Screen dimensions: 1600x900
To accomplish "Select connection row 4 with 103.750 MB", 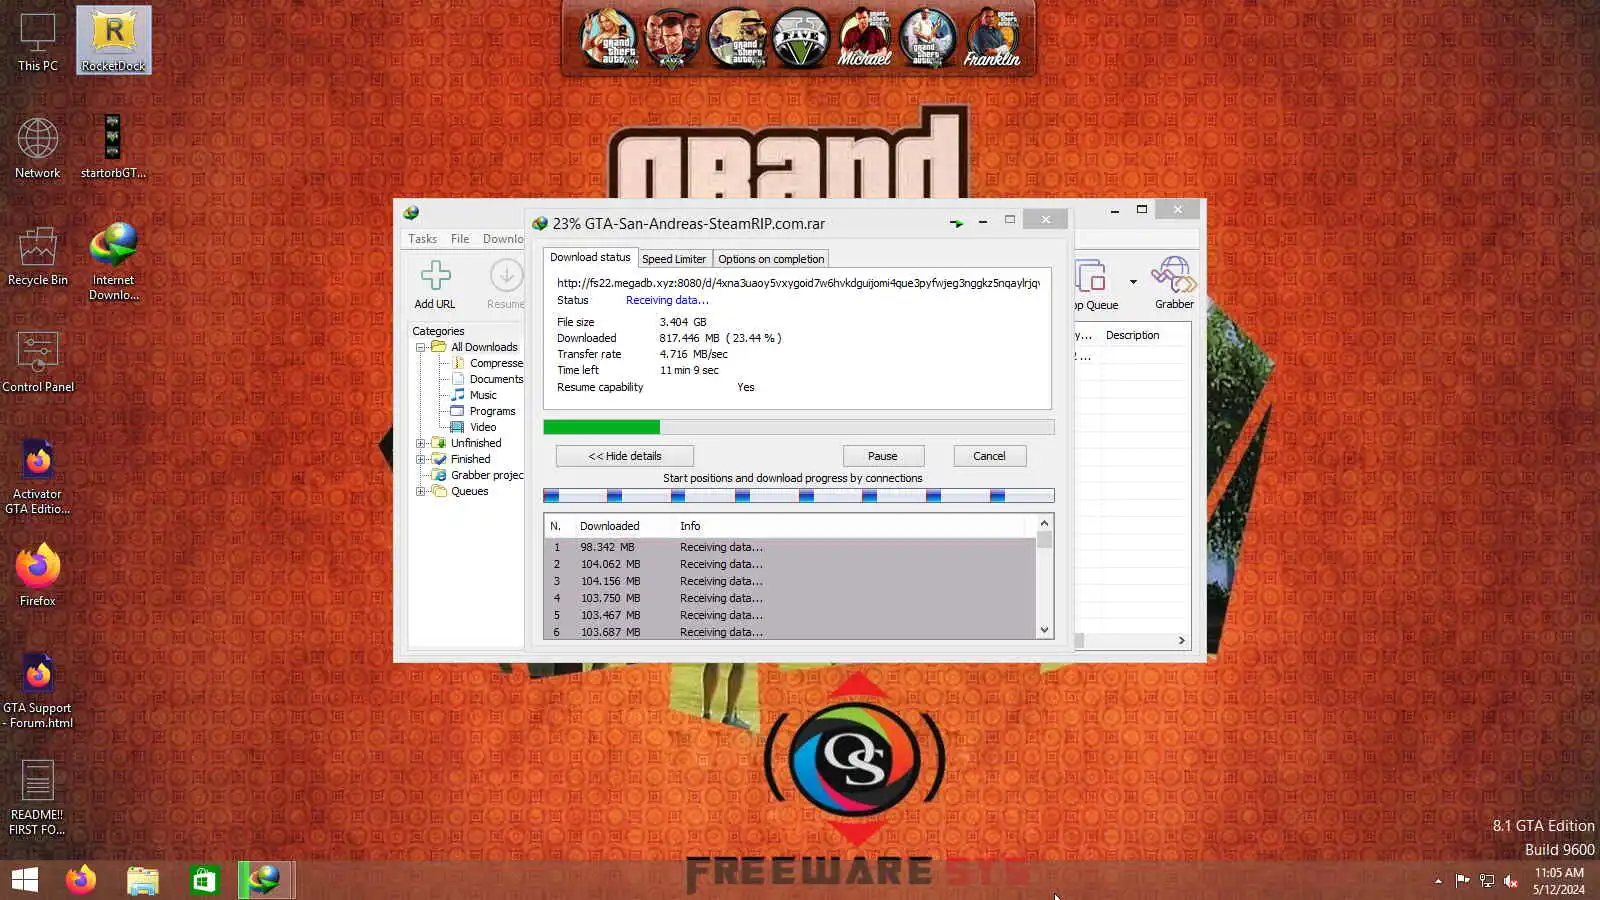I will [x=790, y=598].
